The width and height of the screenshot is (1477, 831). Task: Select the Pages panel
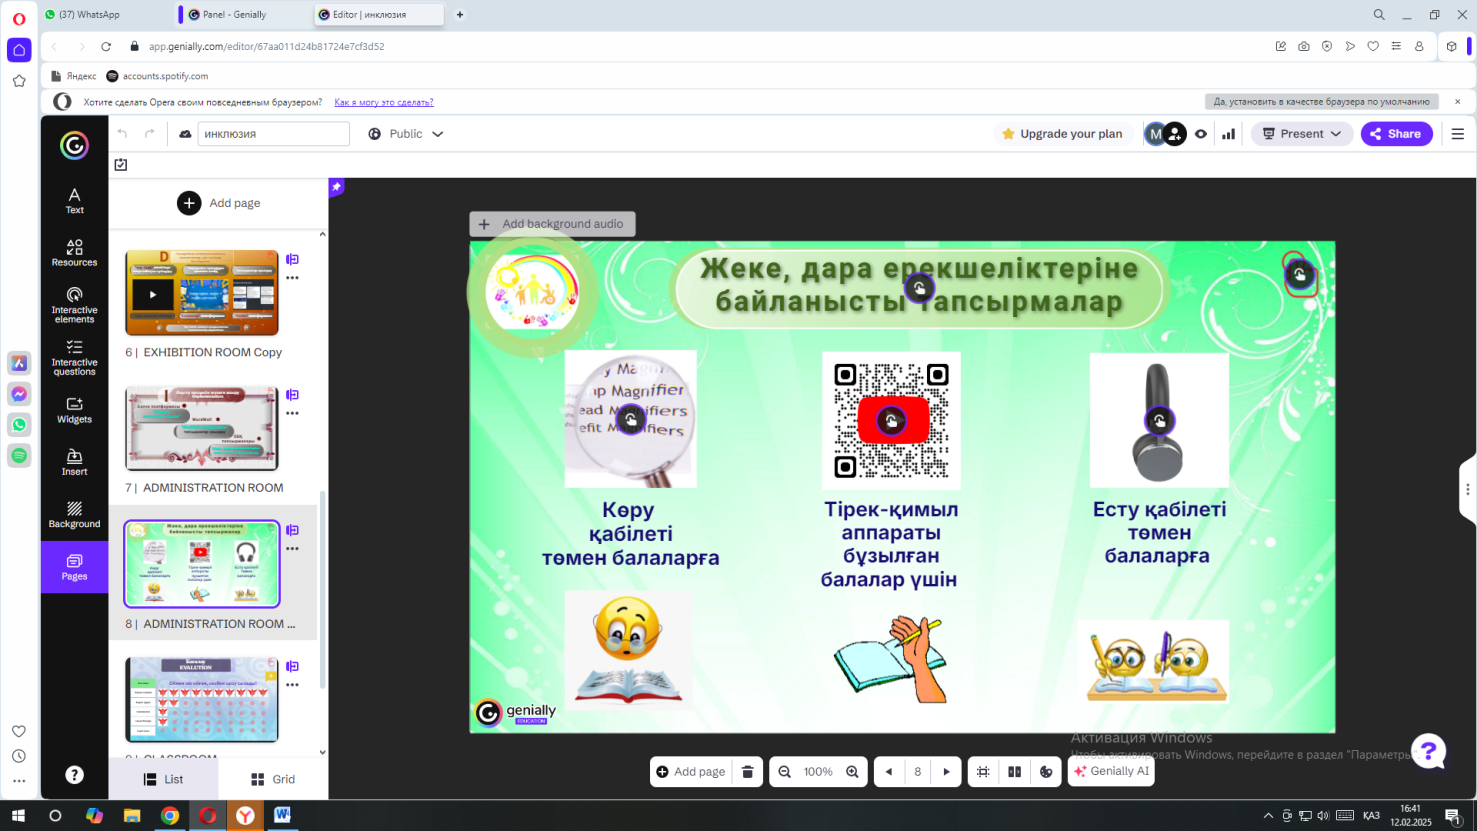click(x=74, y=567)
